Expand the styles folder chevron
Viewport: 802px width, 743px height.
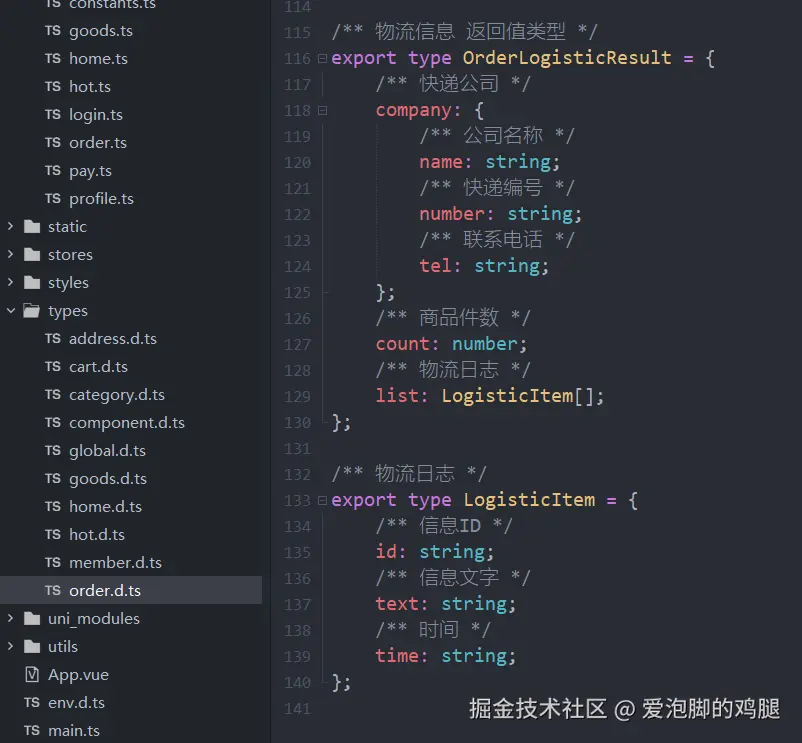11,282
